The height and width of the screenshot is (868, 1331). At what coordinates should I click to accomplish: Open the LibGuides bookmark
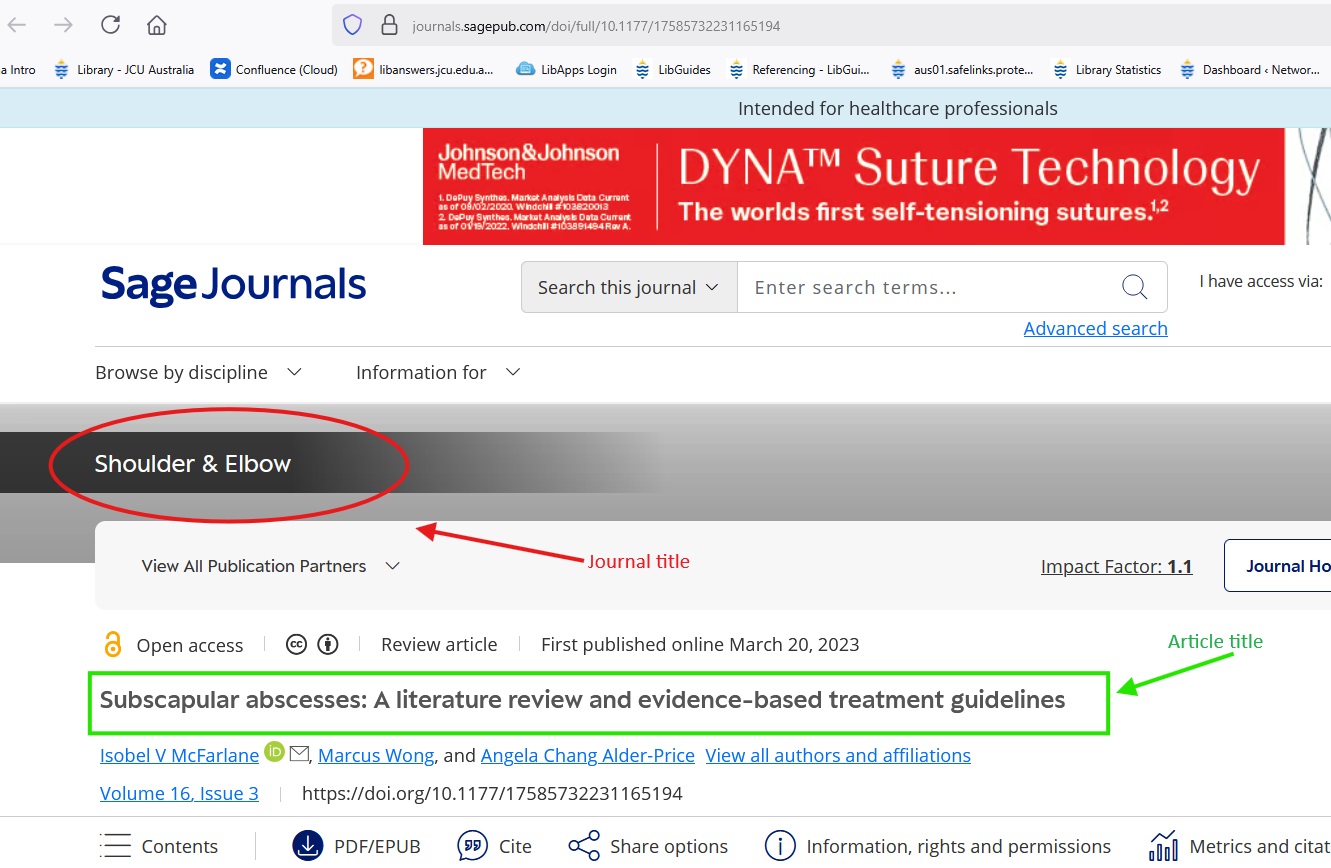(x=674, y=70)
